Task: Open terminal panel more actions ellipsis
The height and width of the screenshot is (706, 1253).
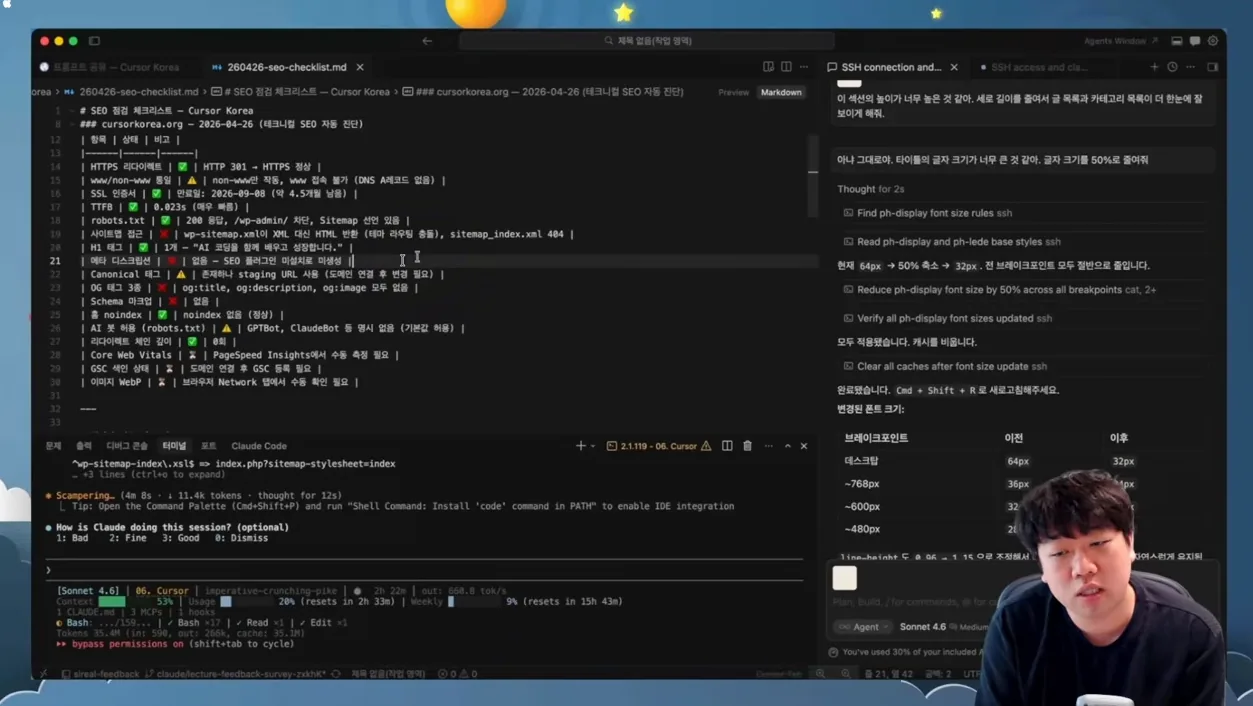Action: point(768,446)
